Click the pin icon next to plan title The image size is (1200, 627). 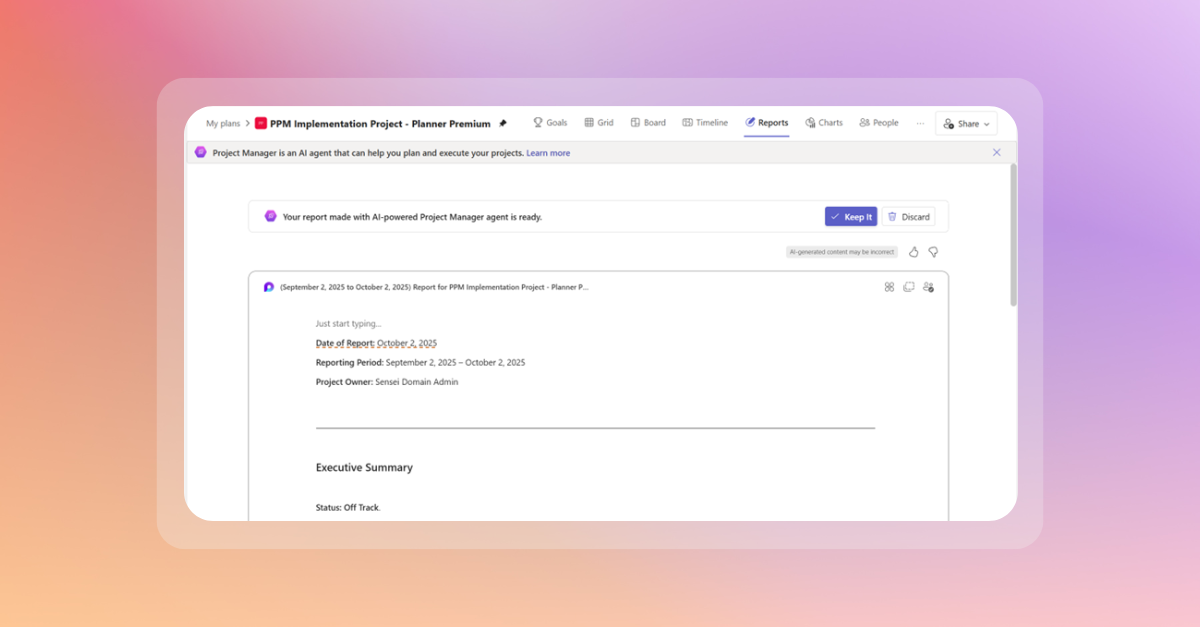click(x=503, y=124)
